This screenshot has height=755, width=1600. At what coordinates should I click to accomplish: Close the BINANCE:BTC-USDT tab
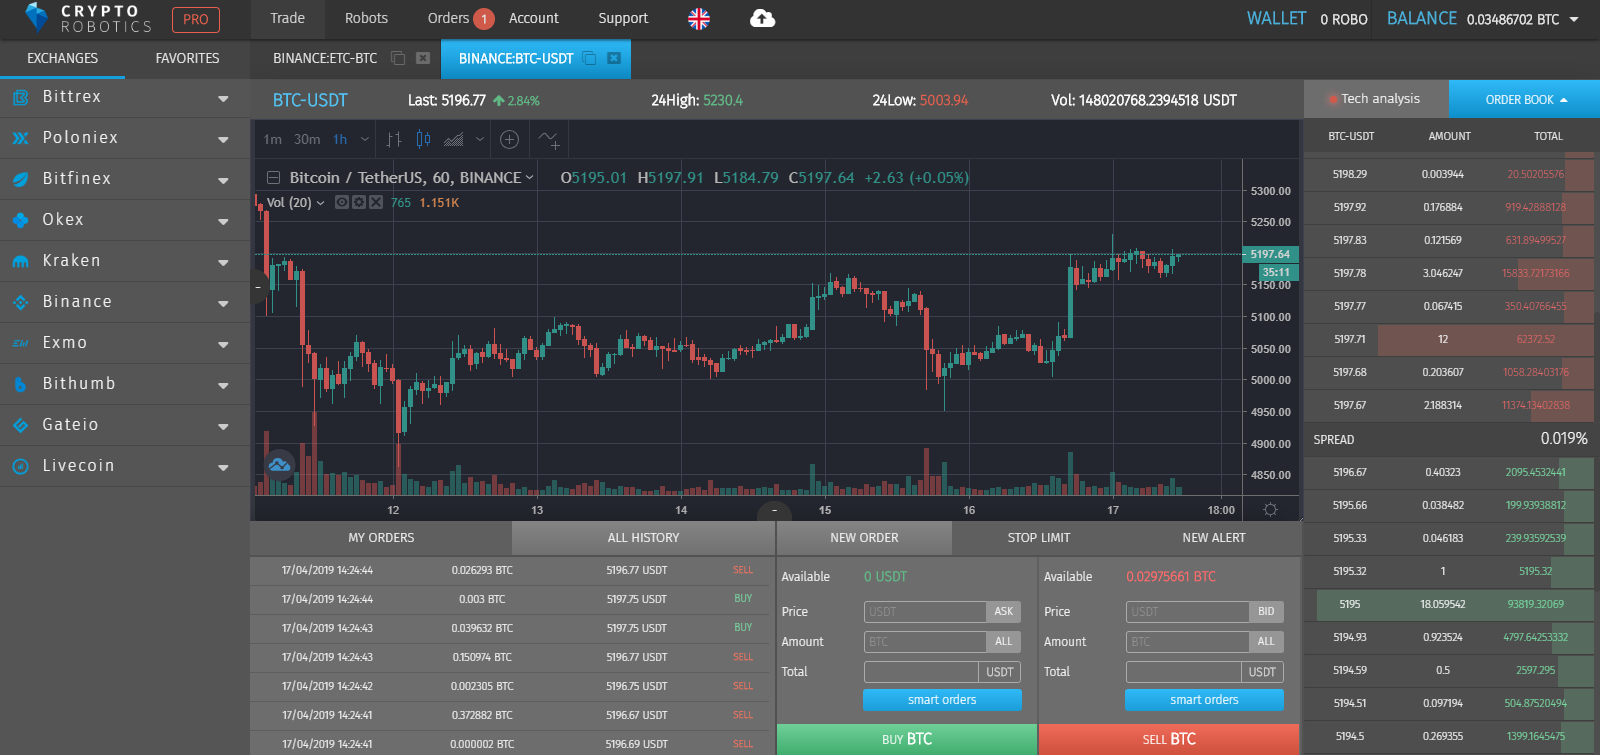[614, 58]
